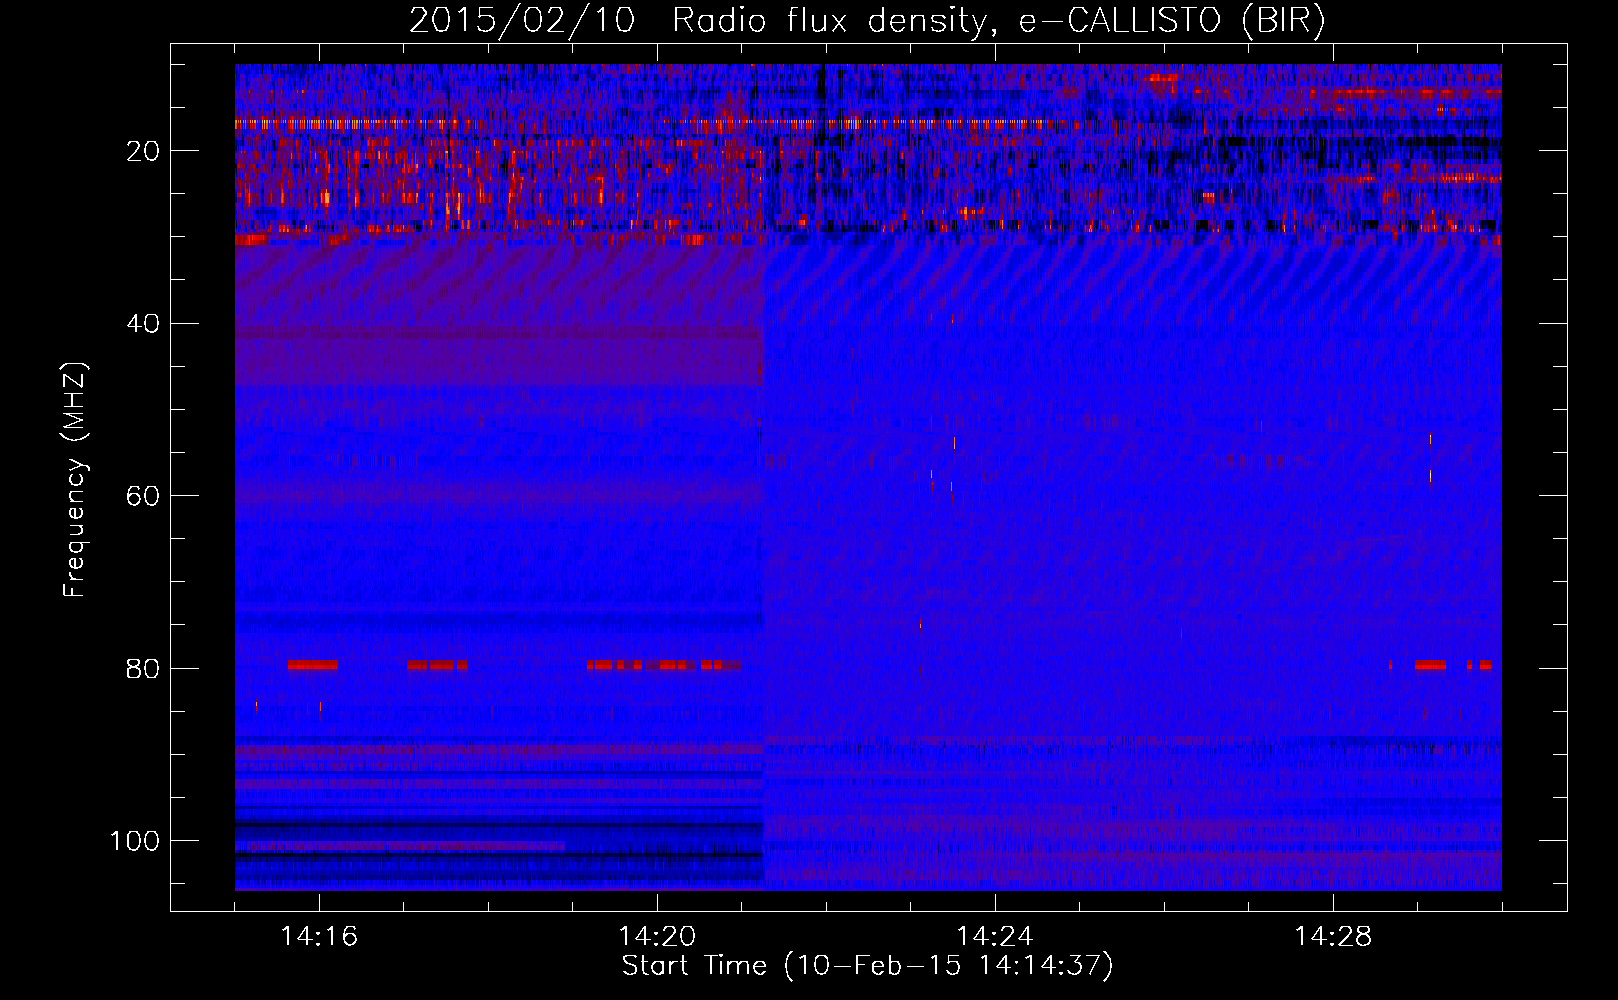Click the 'Frequency (MHZ)' axis label

(x=75, y=479)
